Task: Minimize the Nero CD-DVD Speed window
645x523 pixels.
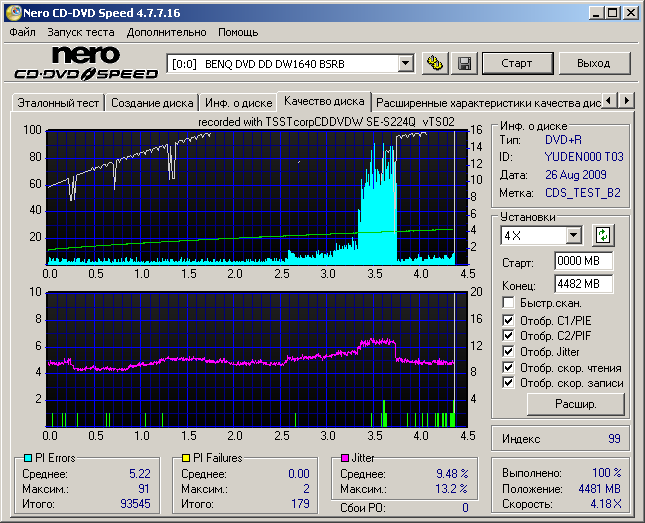Action: click(x=596, y=13)
